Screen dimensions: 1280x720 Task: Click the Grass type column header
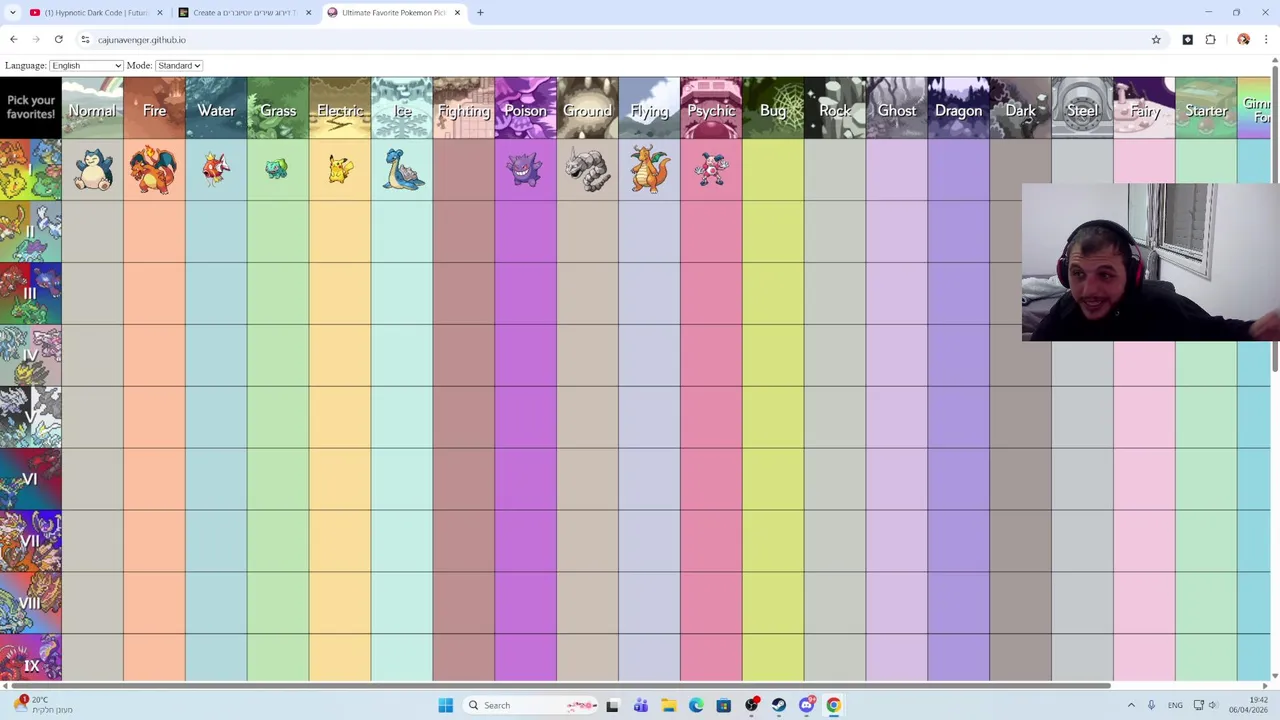[279, 108]
